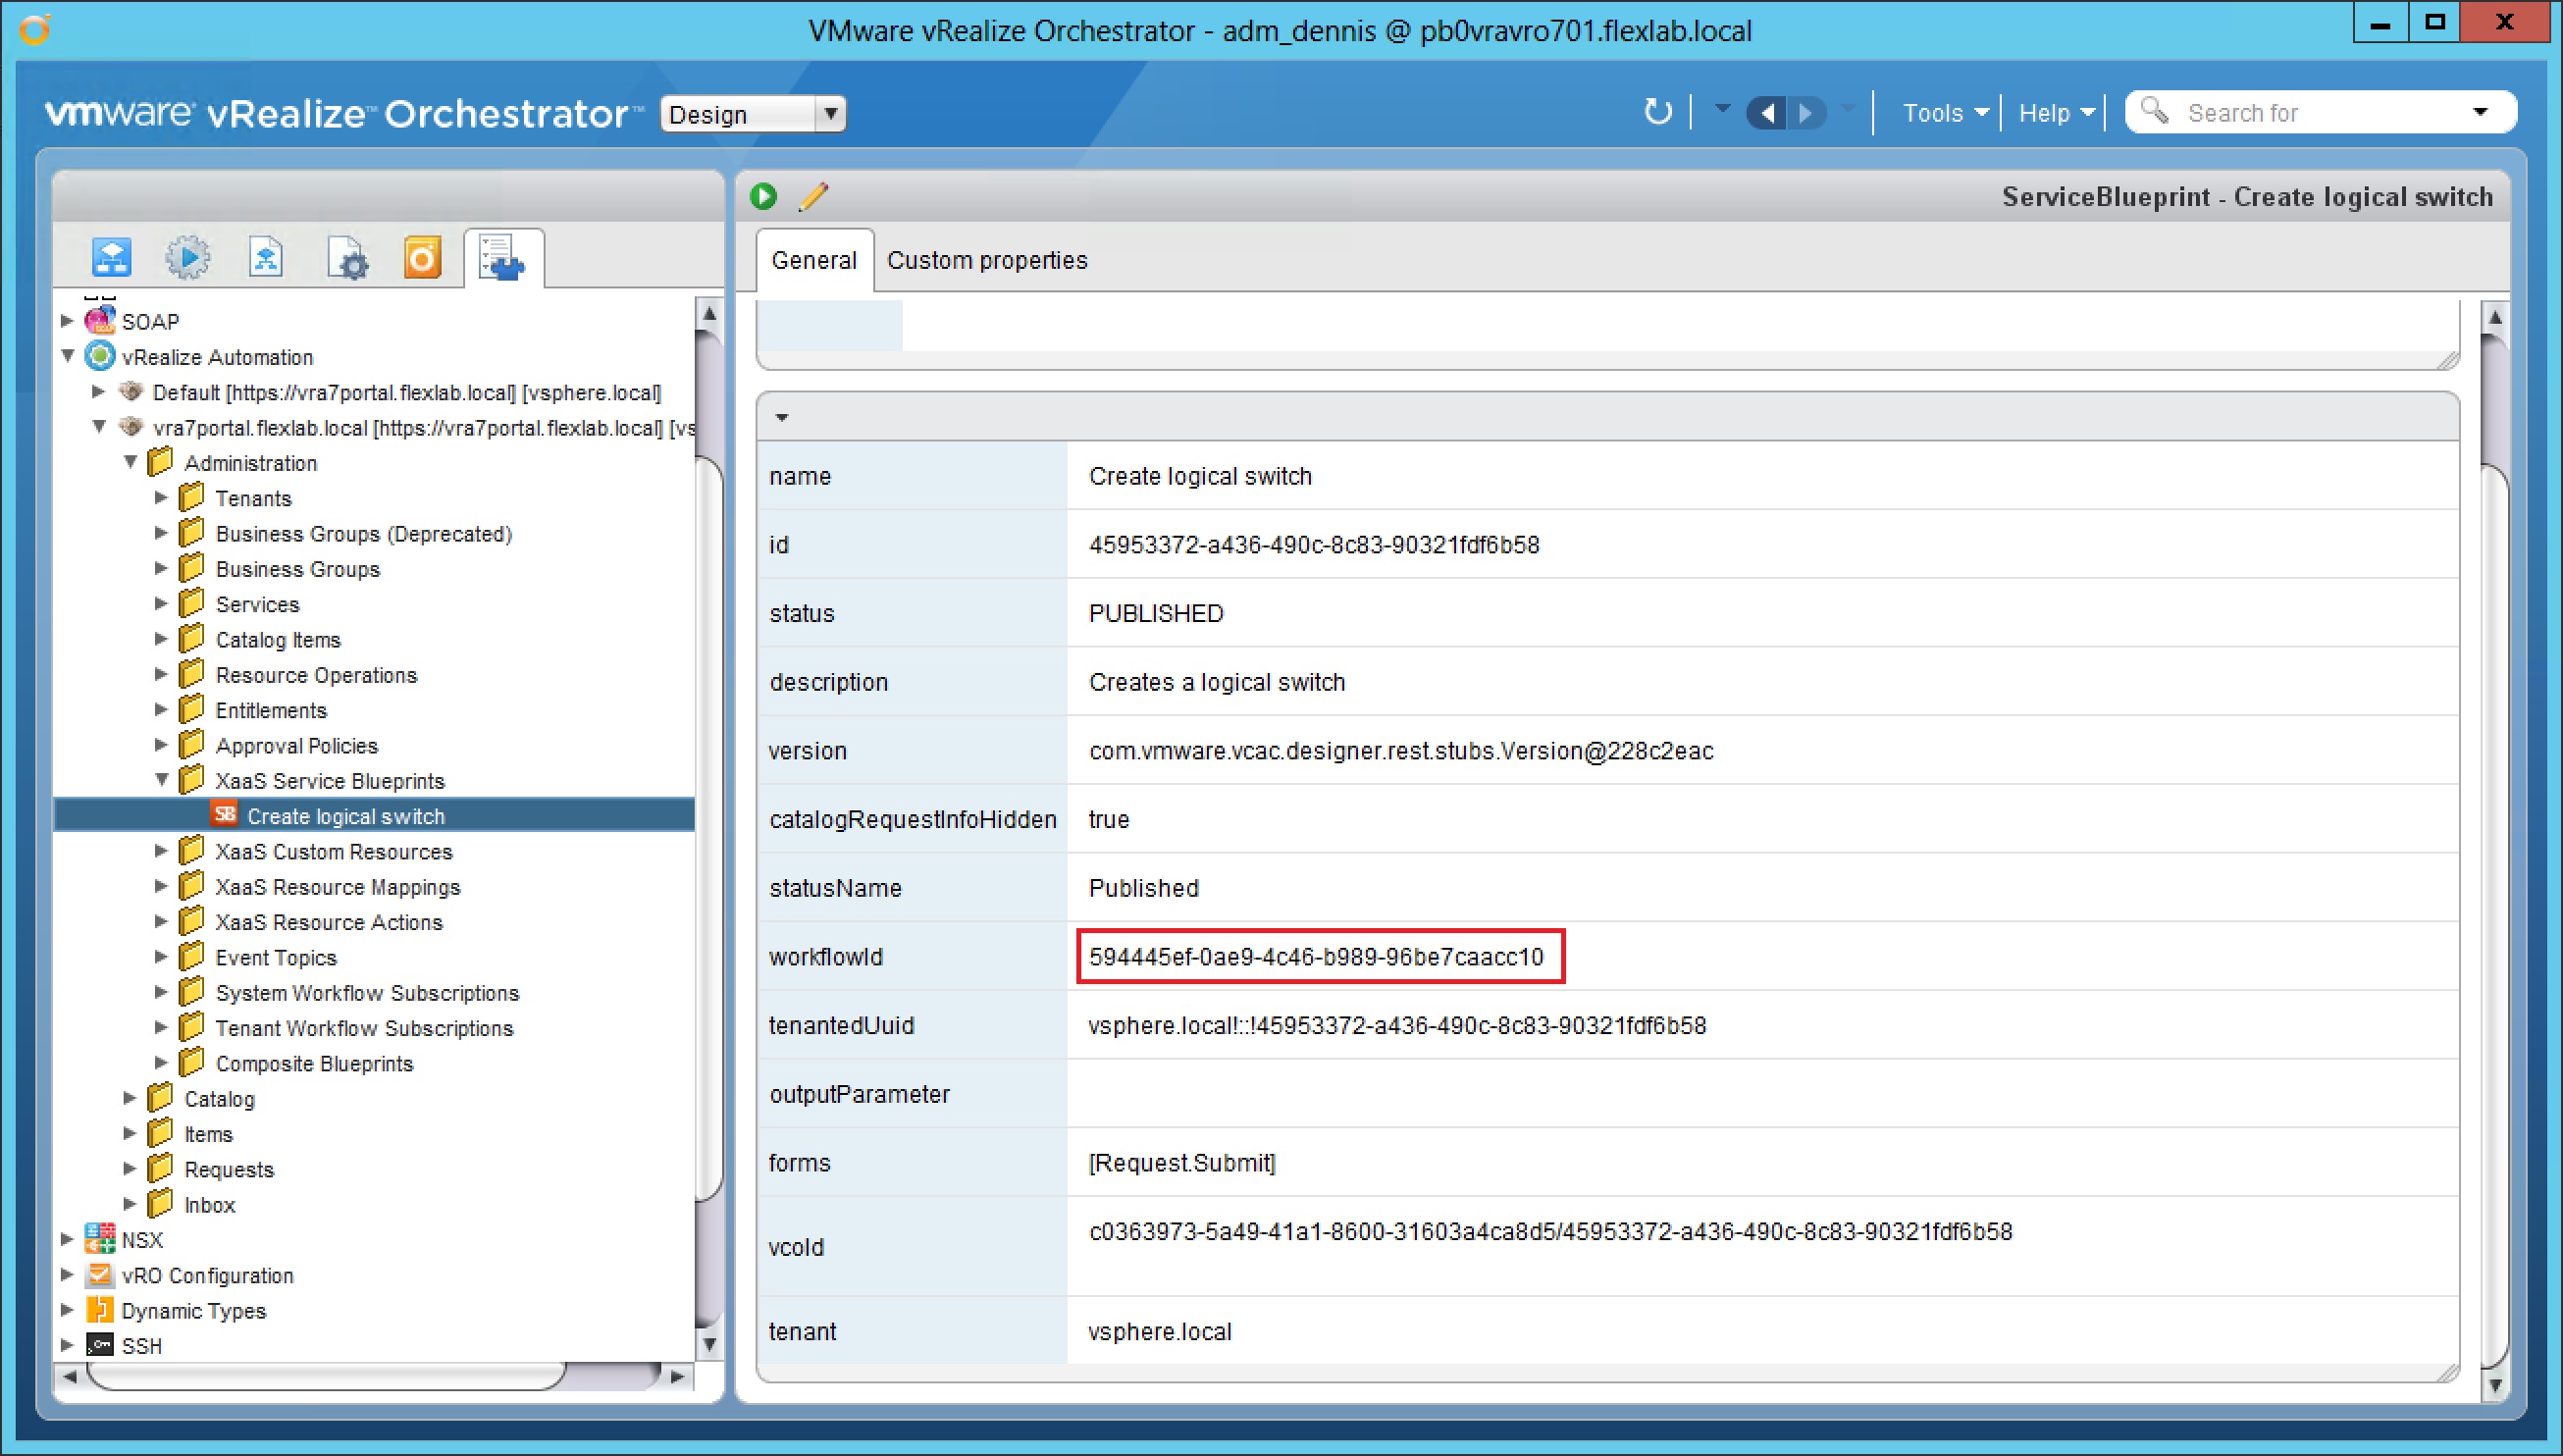Collapse the vRealize Automation tree node
This screenshot has width=2563, height=1456.
click(68, 356)
